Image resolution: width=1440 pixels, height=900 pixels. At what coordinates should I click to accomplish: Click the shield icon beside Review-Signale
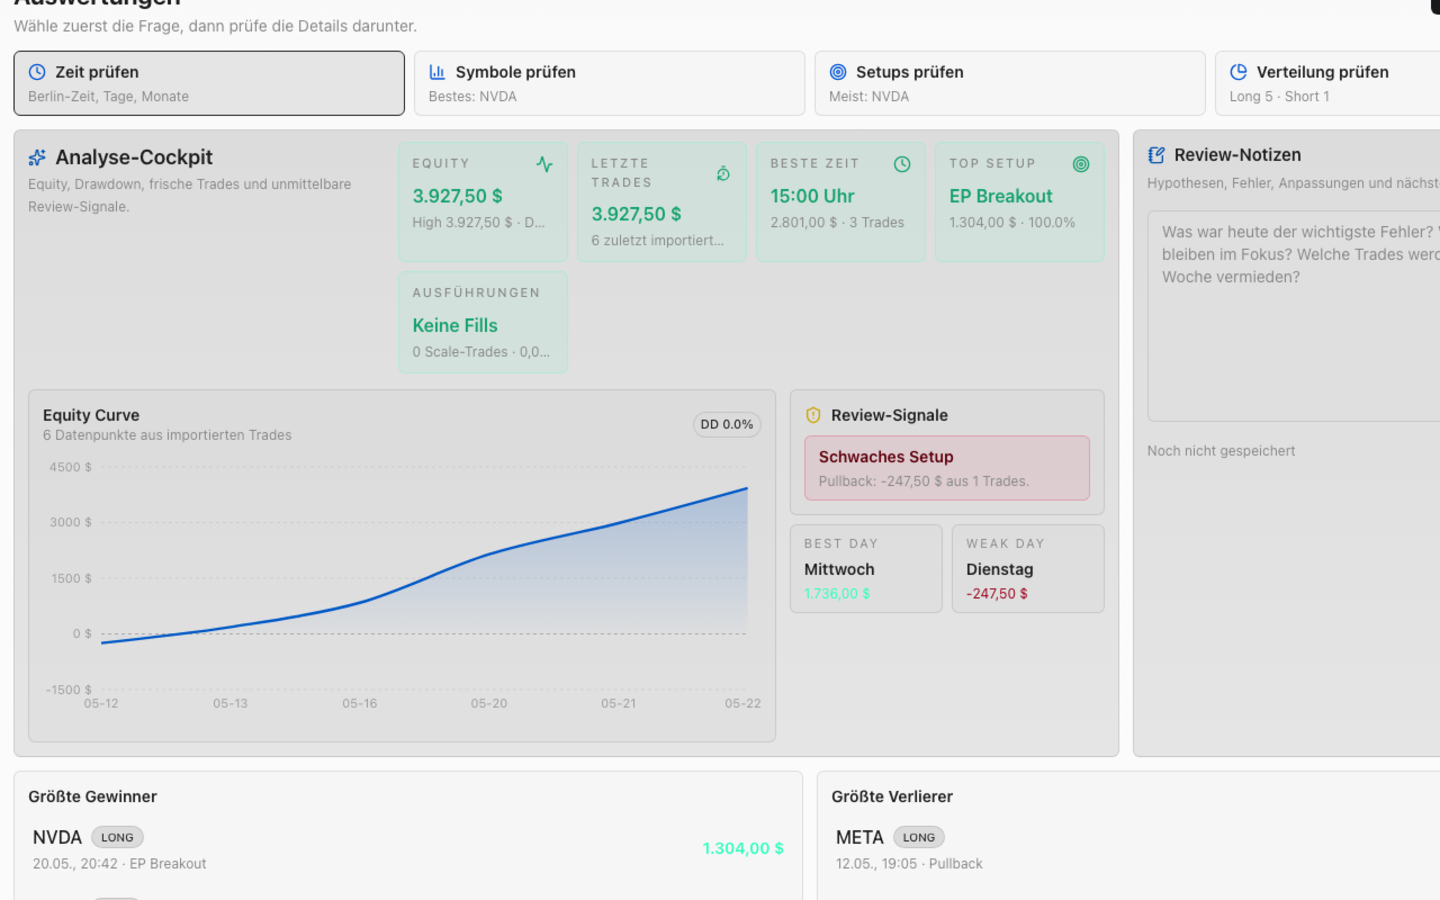813,415
